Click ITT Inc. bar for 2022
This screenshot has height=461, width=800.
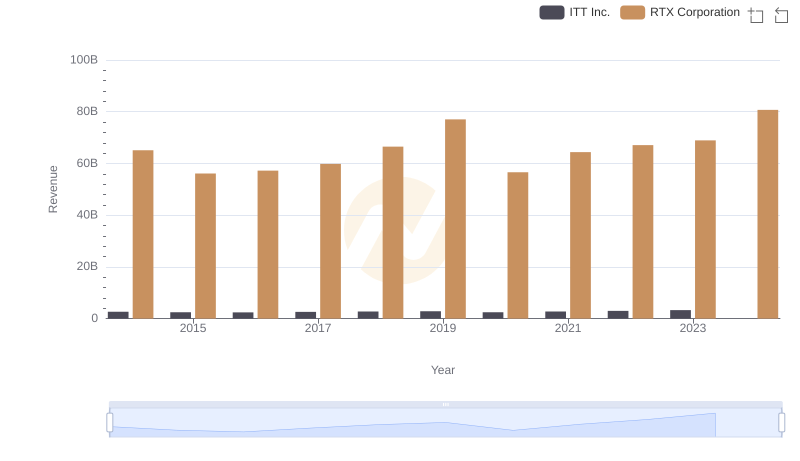pyautogui.click(x=618, y=315)
